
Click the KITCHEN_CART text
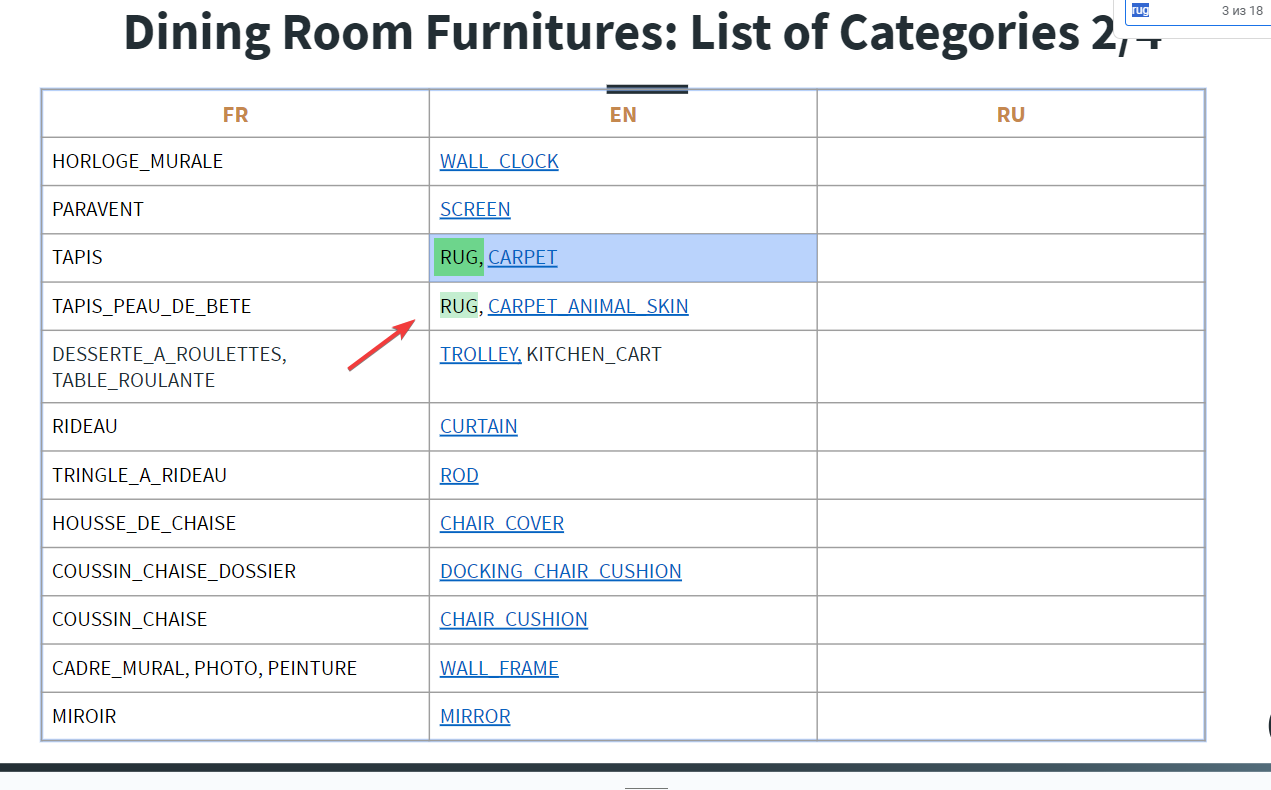point(594,355)
